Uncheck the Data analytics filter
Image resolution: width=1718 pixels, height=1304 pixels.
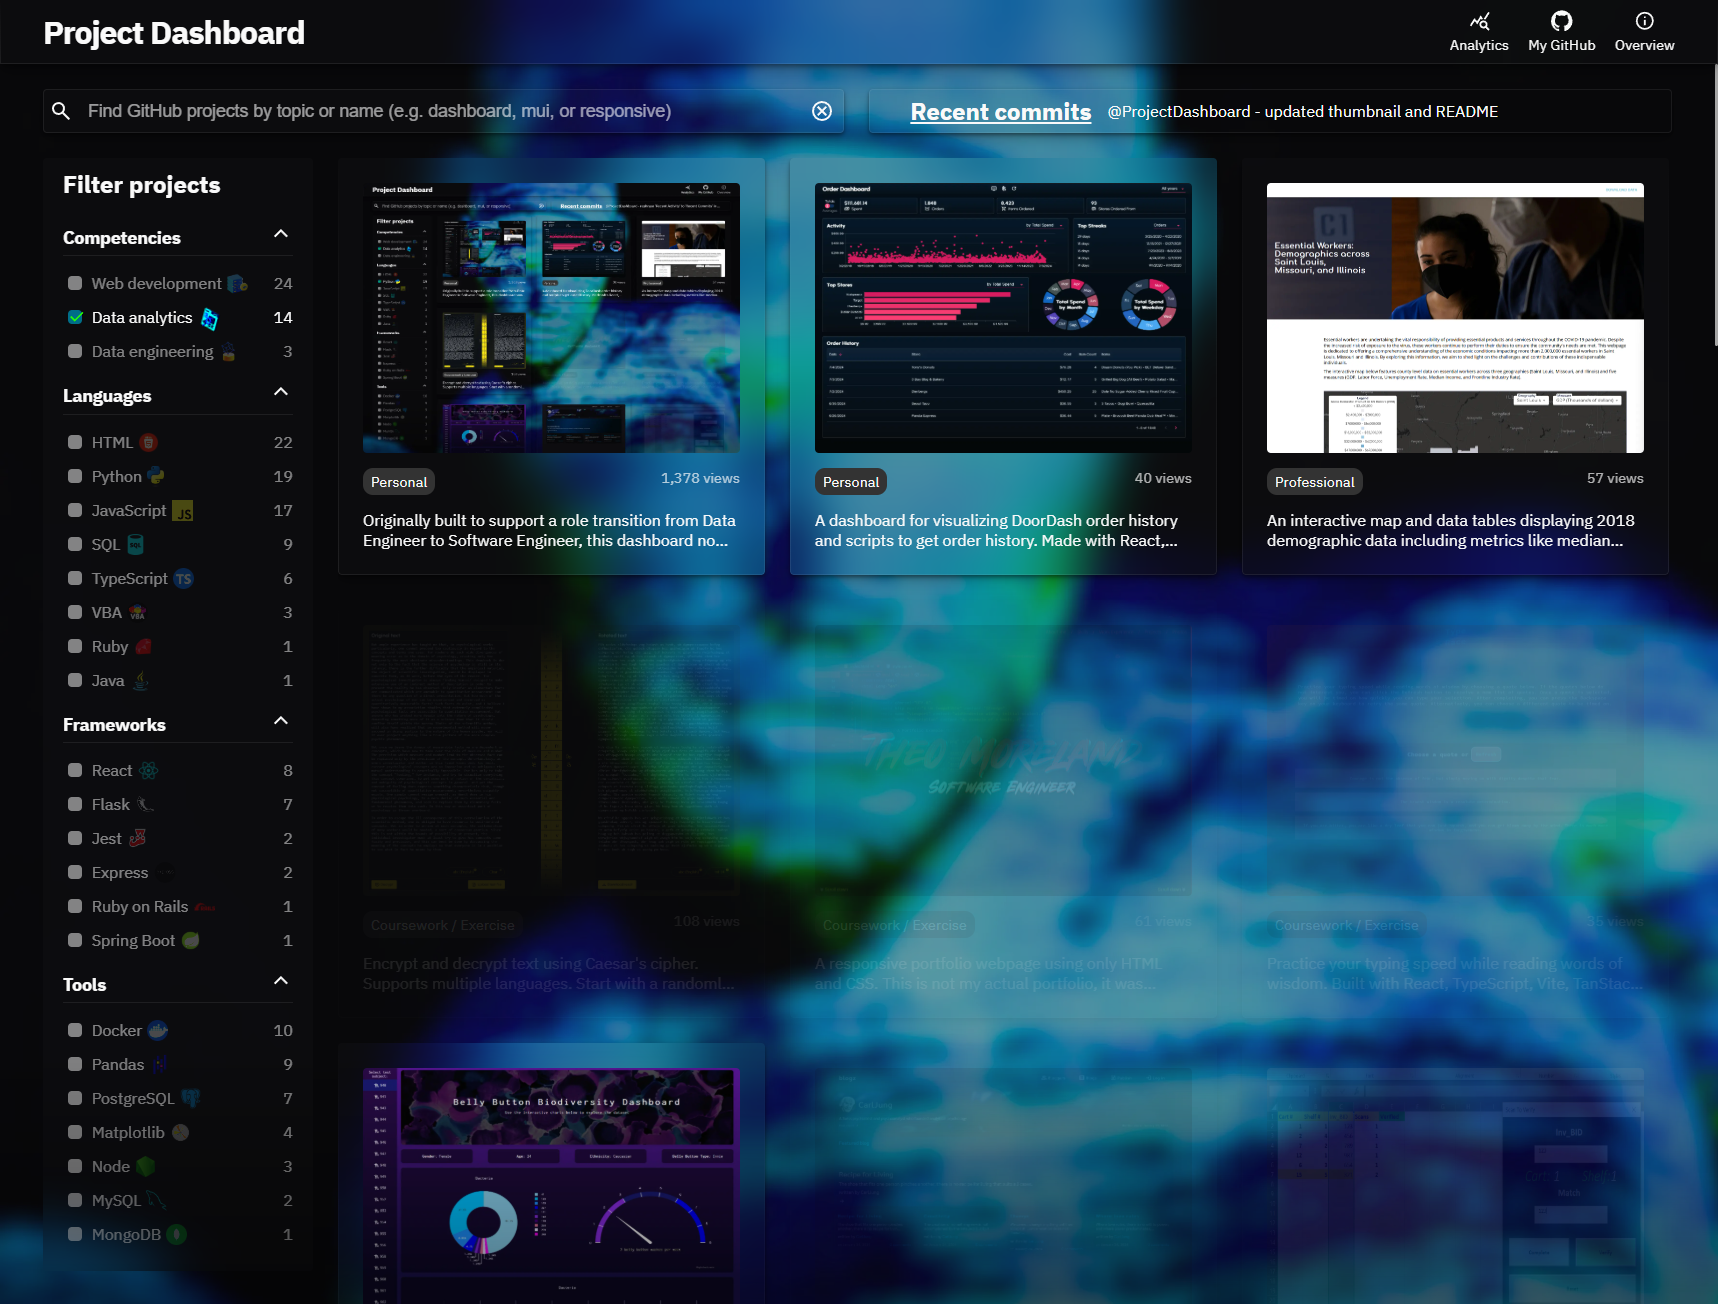coord(75,317)
